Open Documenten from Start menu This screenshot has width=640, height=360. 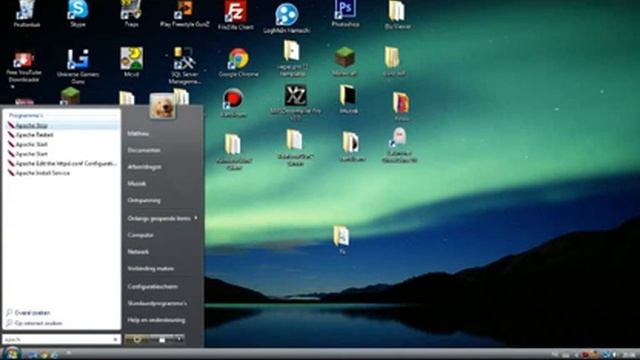tap(144, 150)
